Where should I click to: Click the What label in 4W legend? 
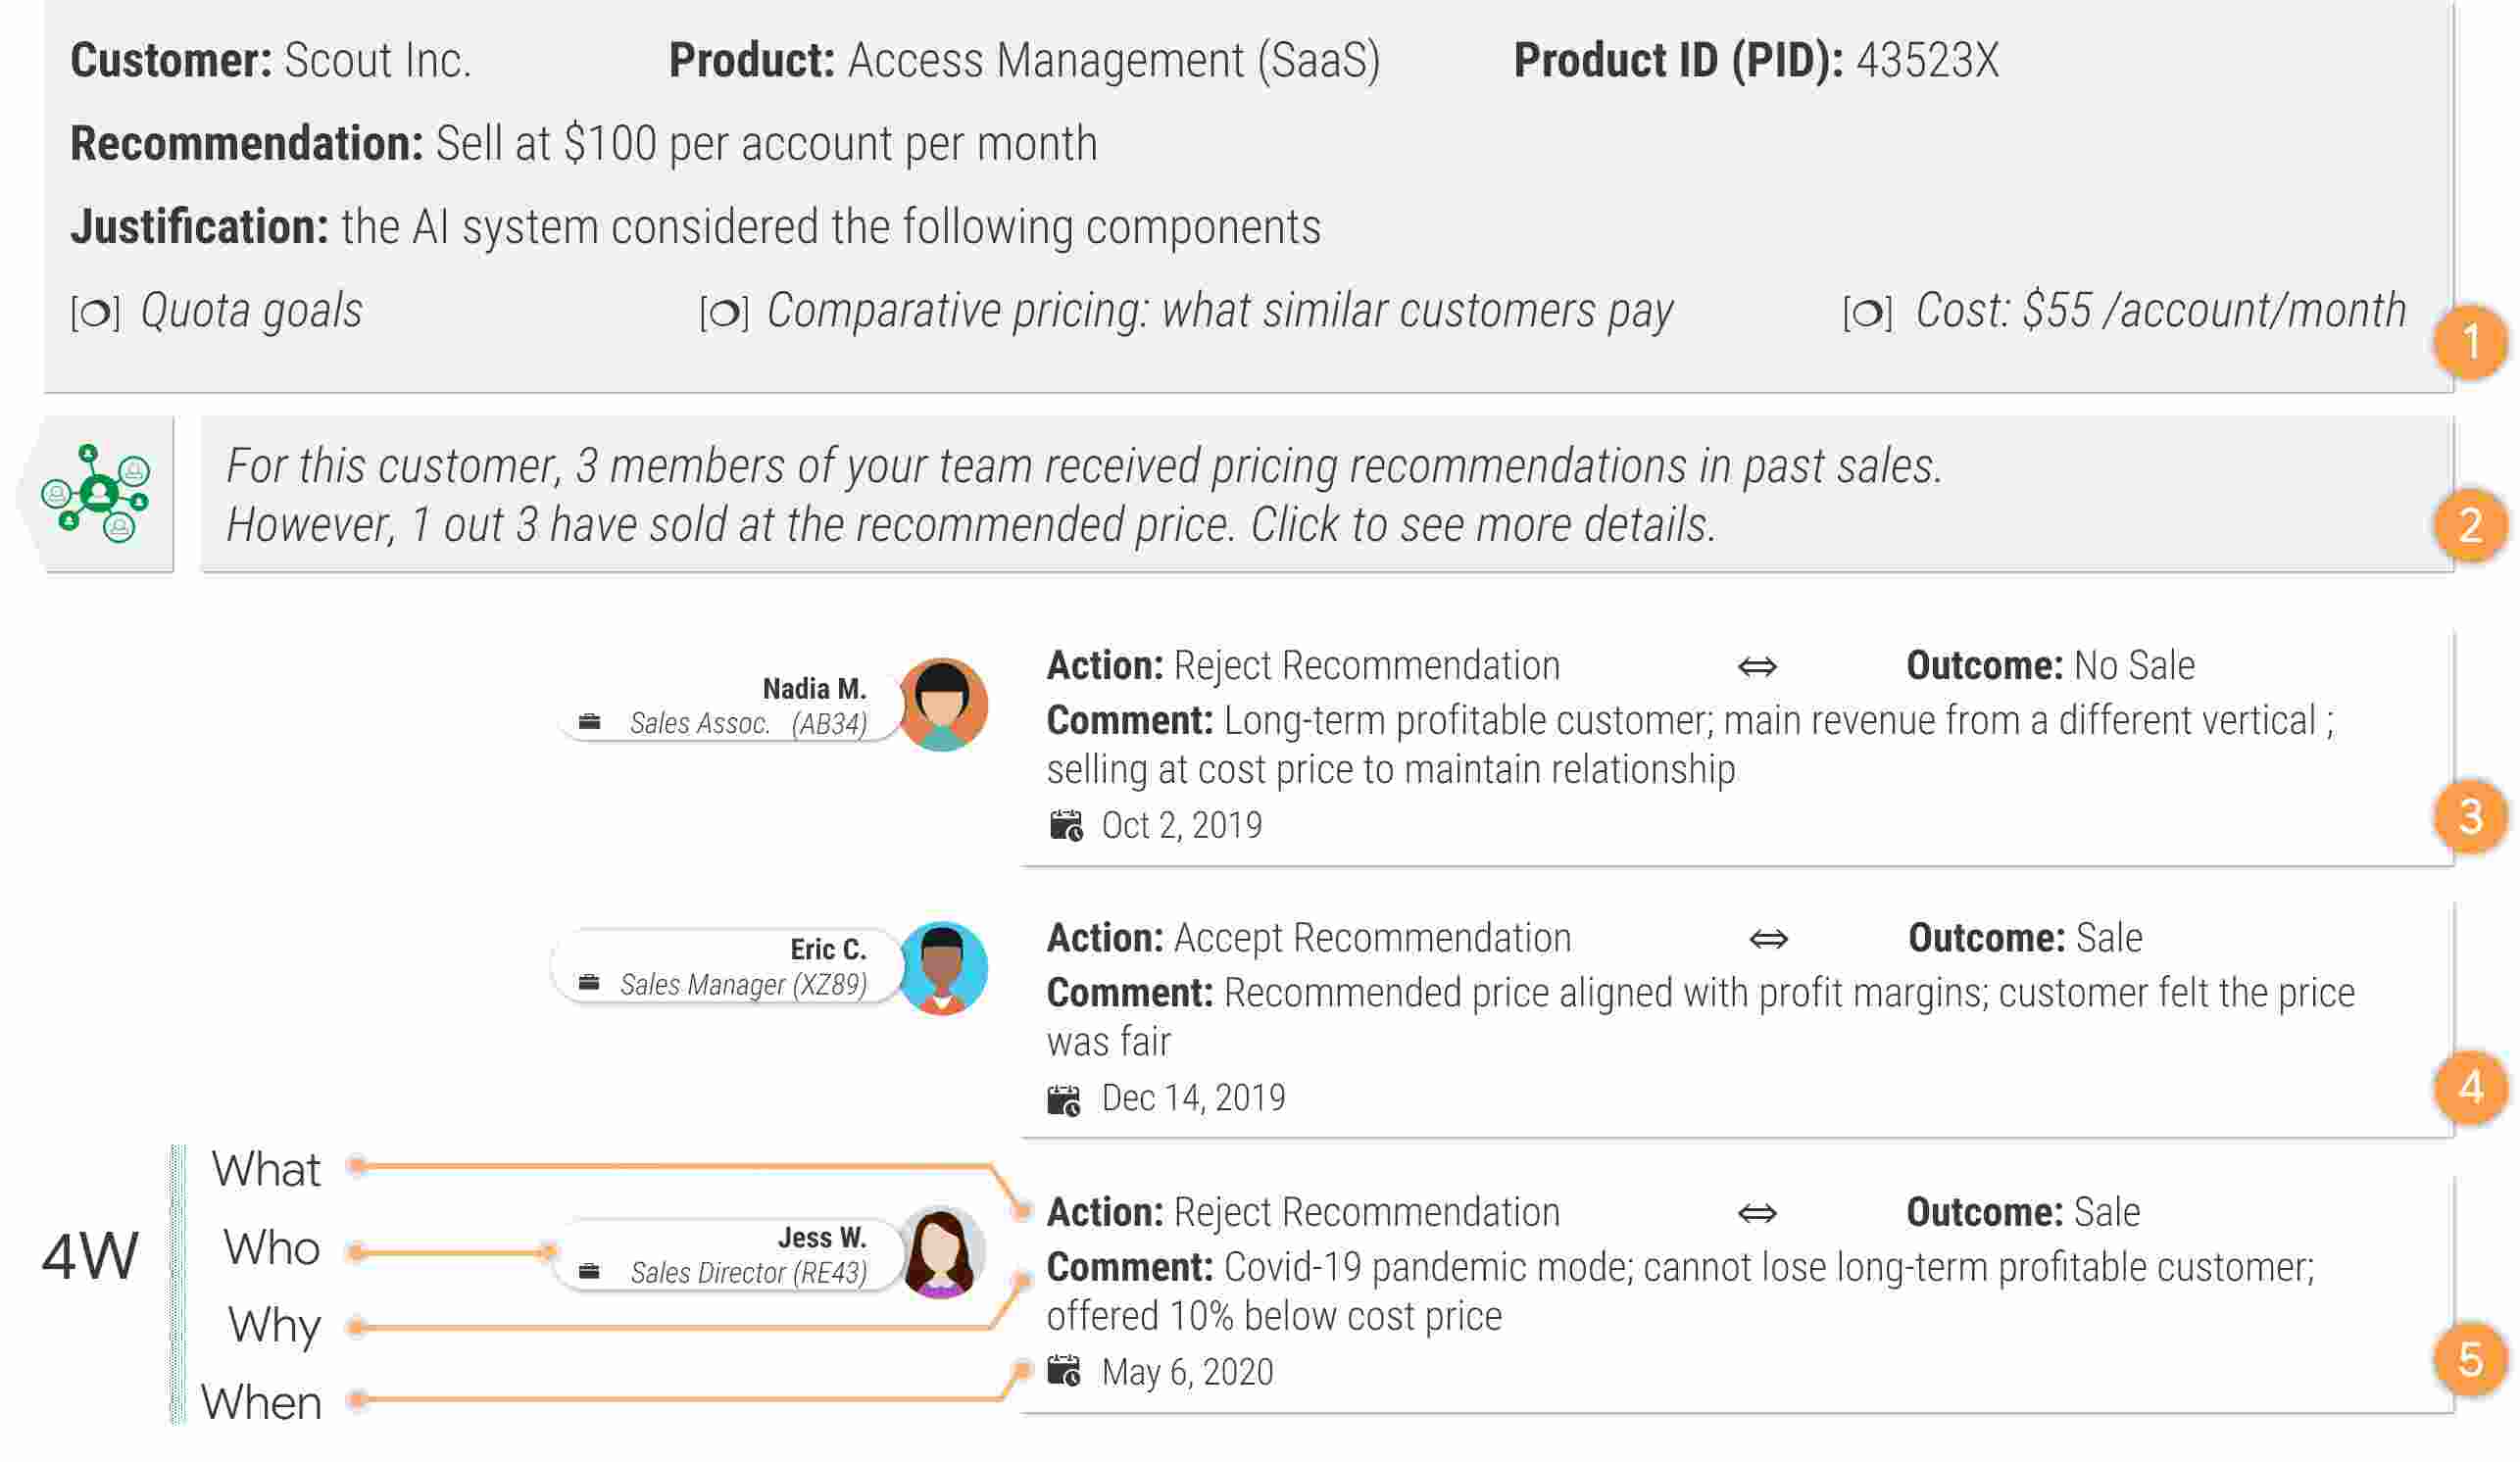point(266,1169)
